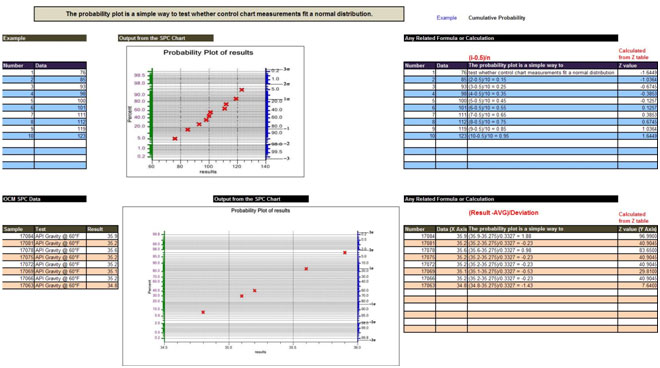Select the cell with data value 123
Viewport: 660px width, 368px height.
(x=60, y=136)
